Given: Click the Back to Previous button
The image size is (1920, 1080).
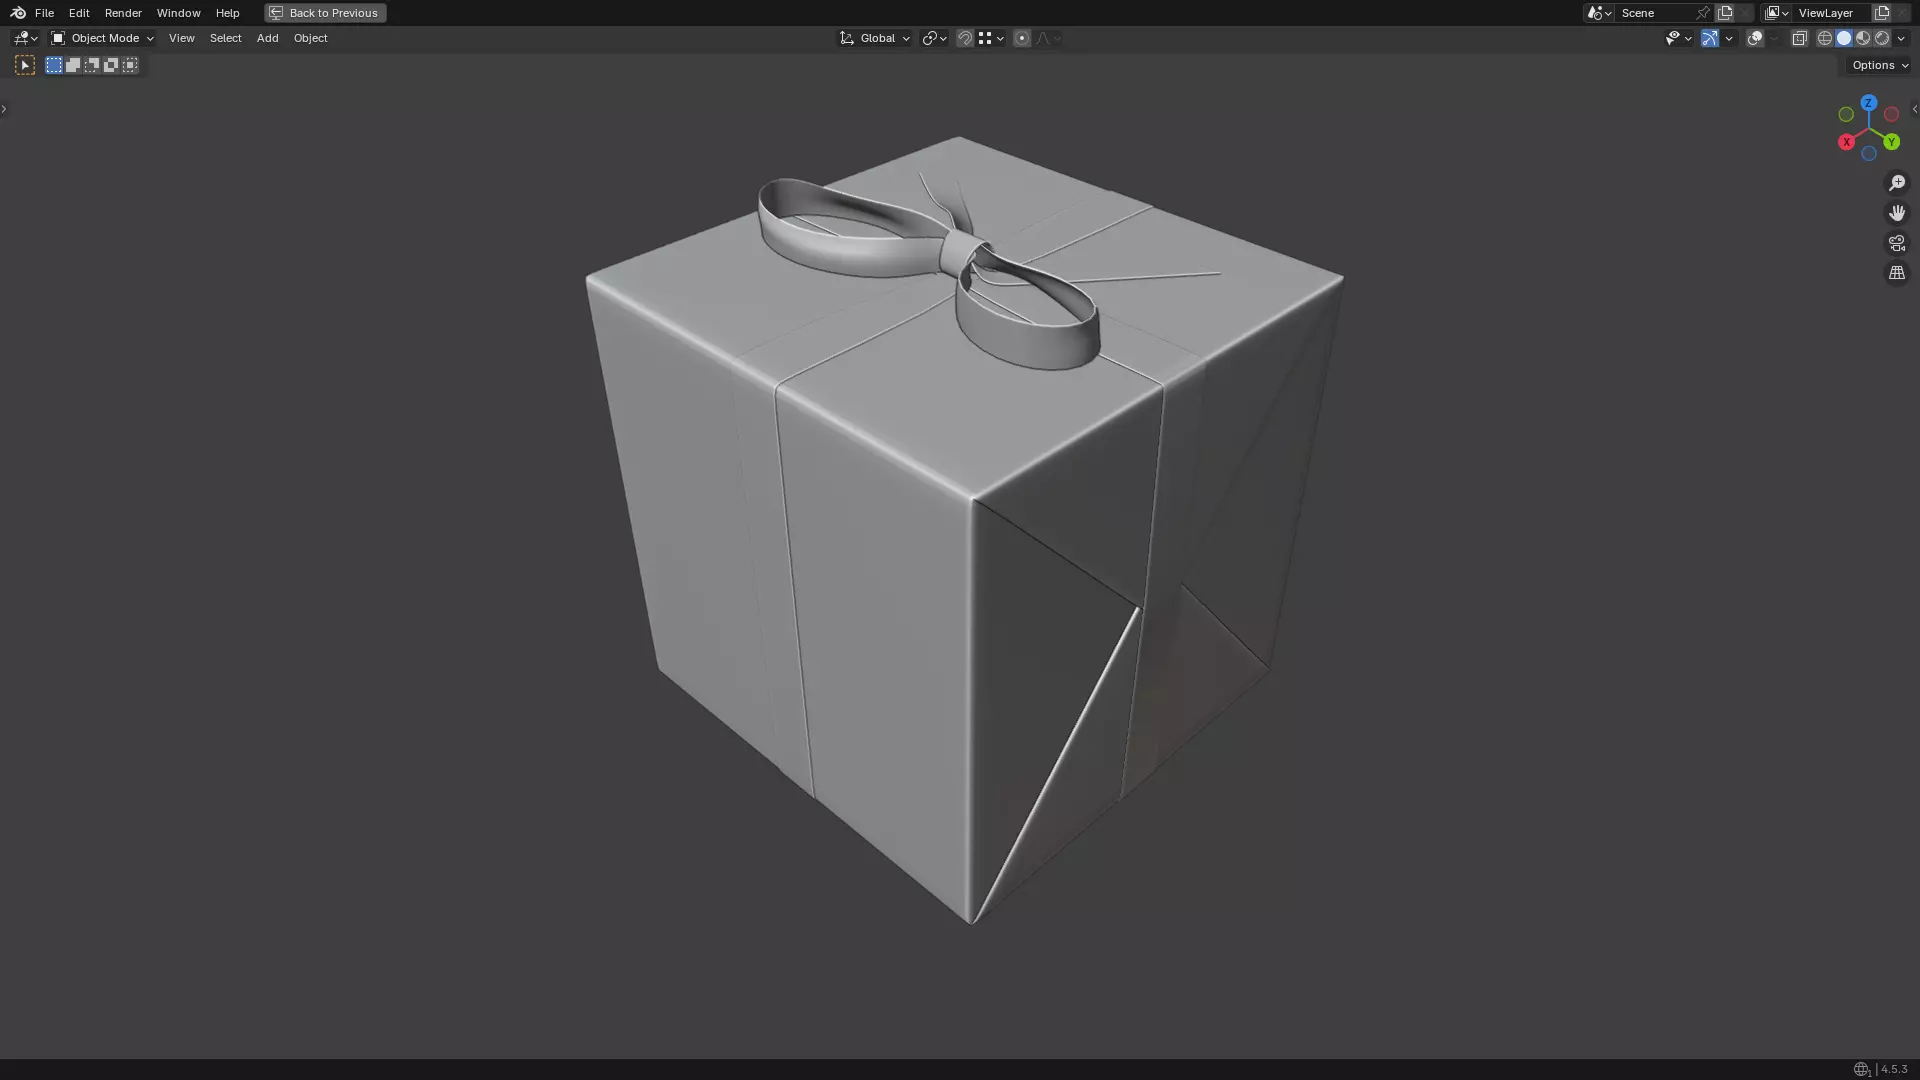Looking at the screenshot, I should coord(325,13).
